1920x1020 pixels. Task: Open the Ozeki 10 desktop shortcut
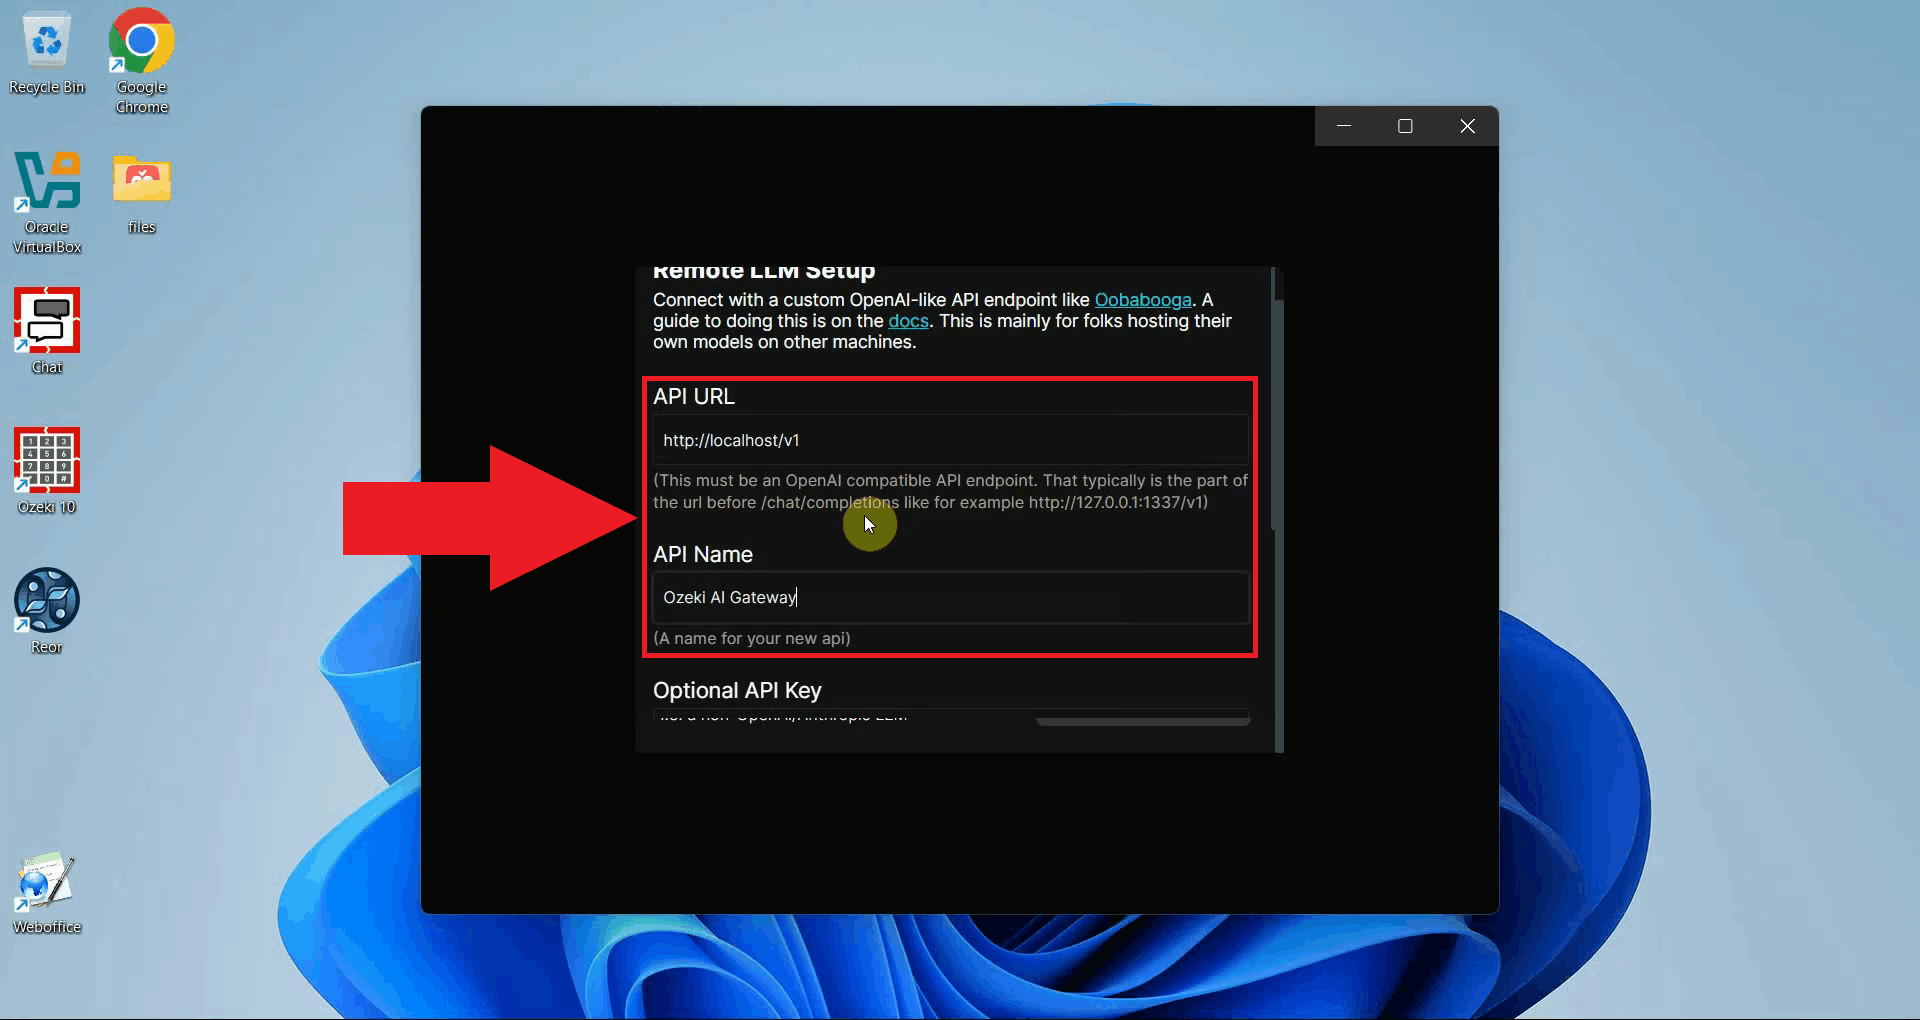click(47, 471)
